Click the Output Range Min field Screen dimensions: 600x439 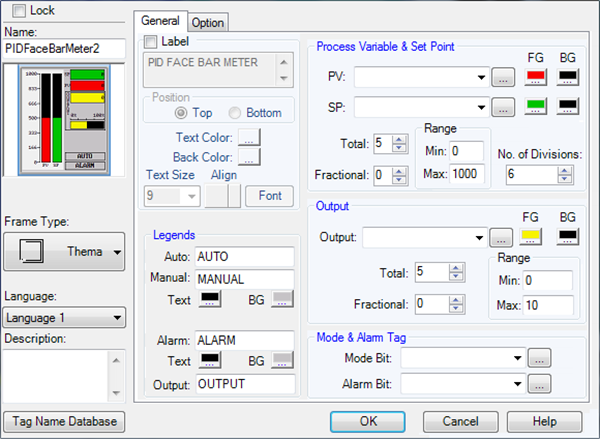tap(548, 281)
